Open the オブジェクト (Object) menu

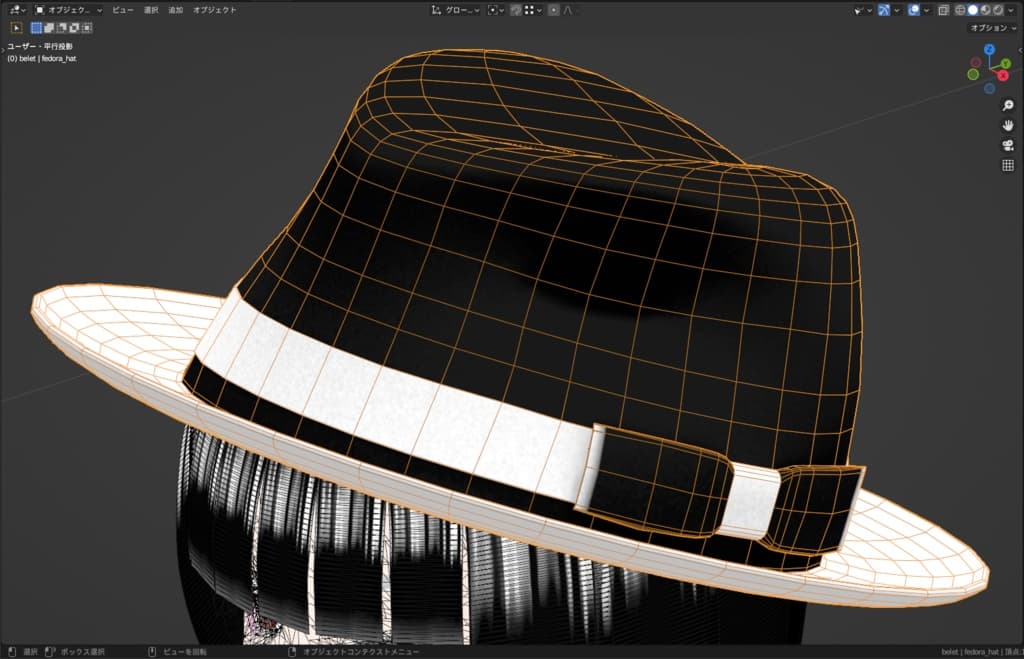(214, 10)
